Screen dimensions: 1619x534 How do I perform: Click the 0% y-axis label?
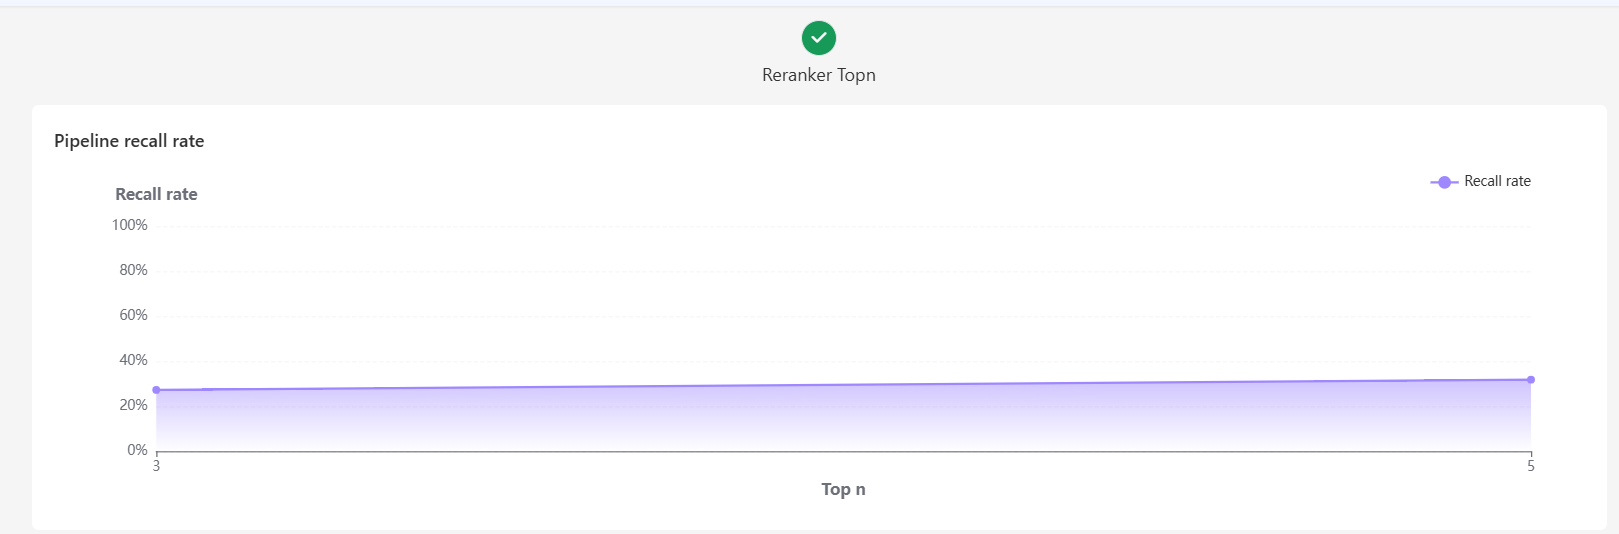pos(137,450)
